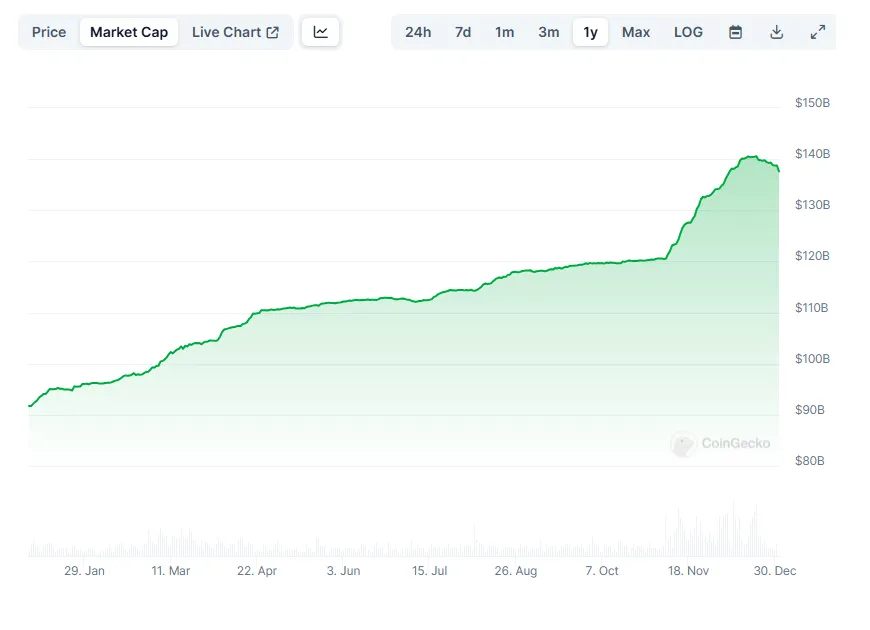
Task: Click the $150B axis label
Action: (810, 102)
